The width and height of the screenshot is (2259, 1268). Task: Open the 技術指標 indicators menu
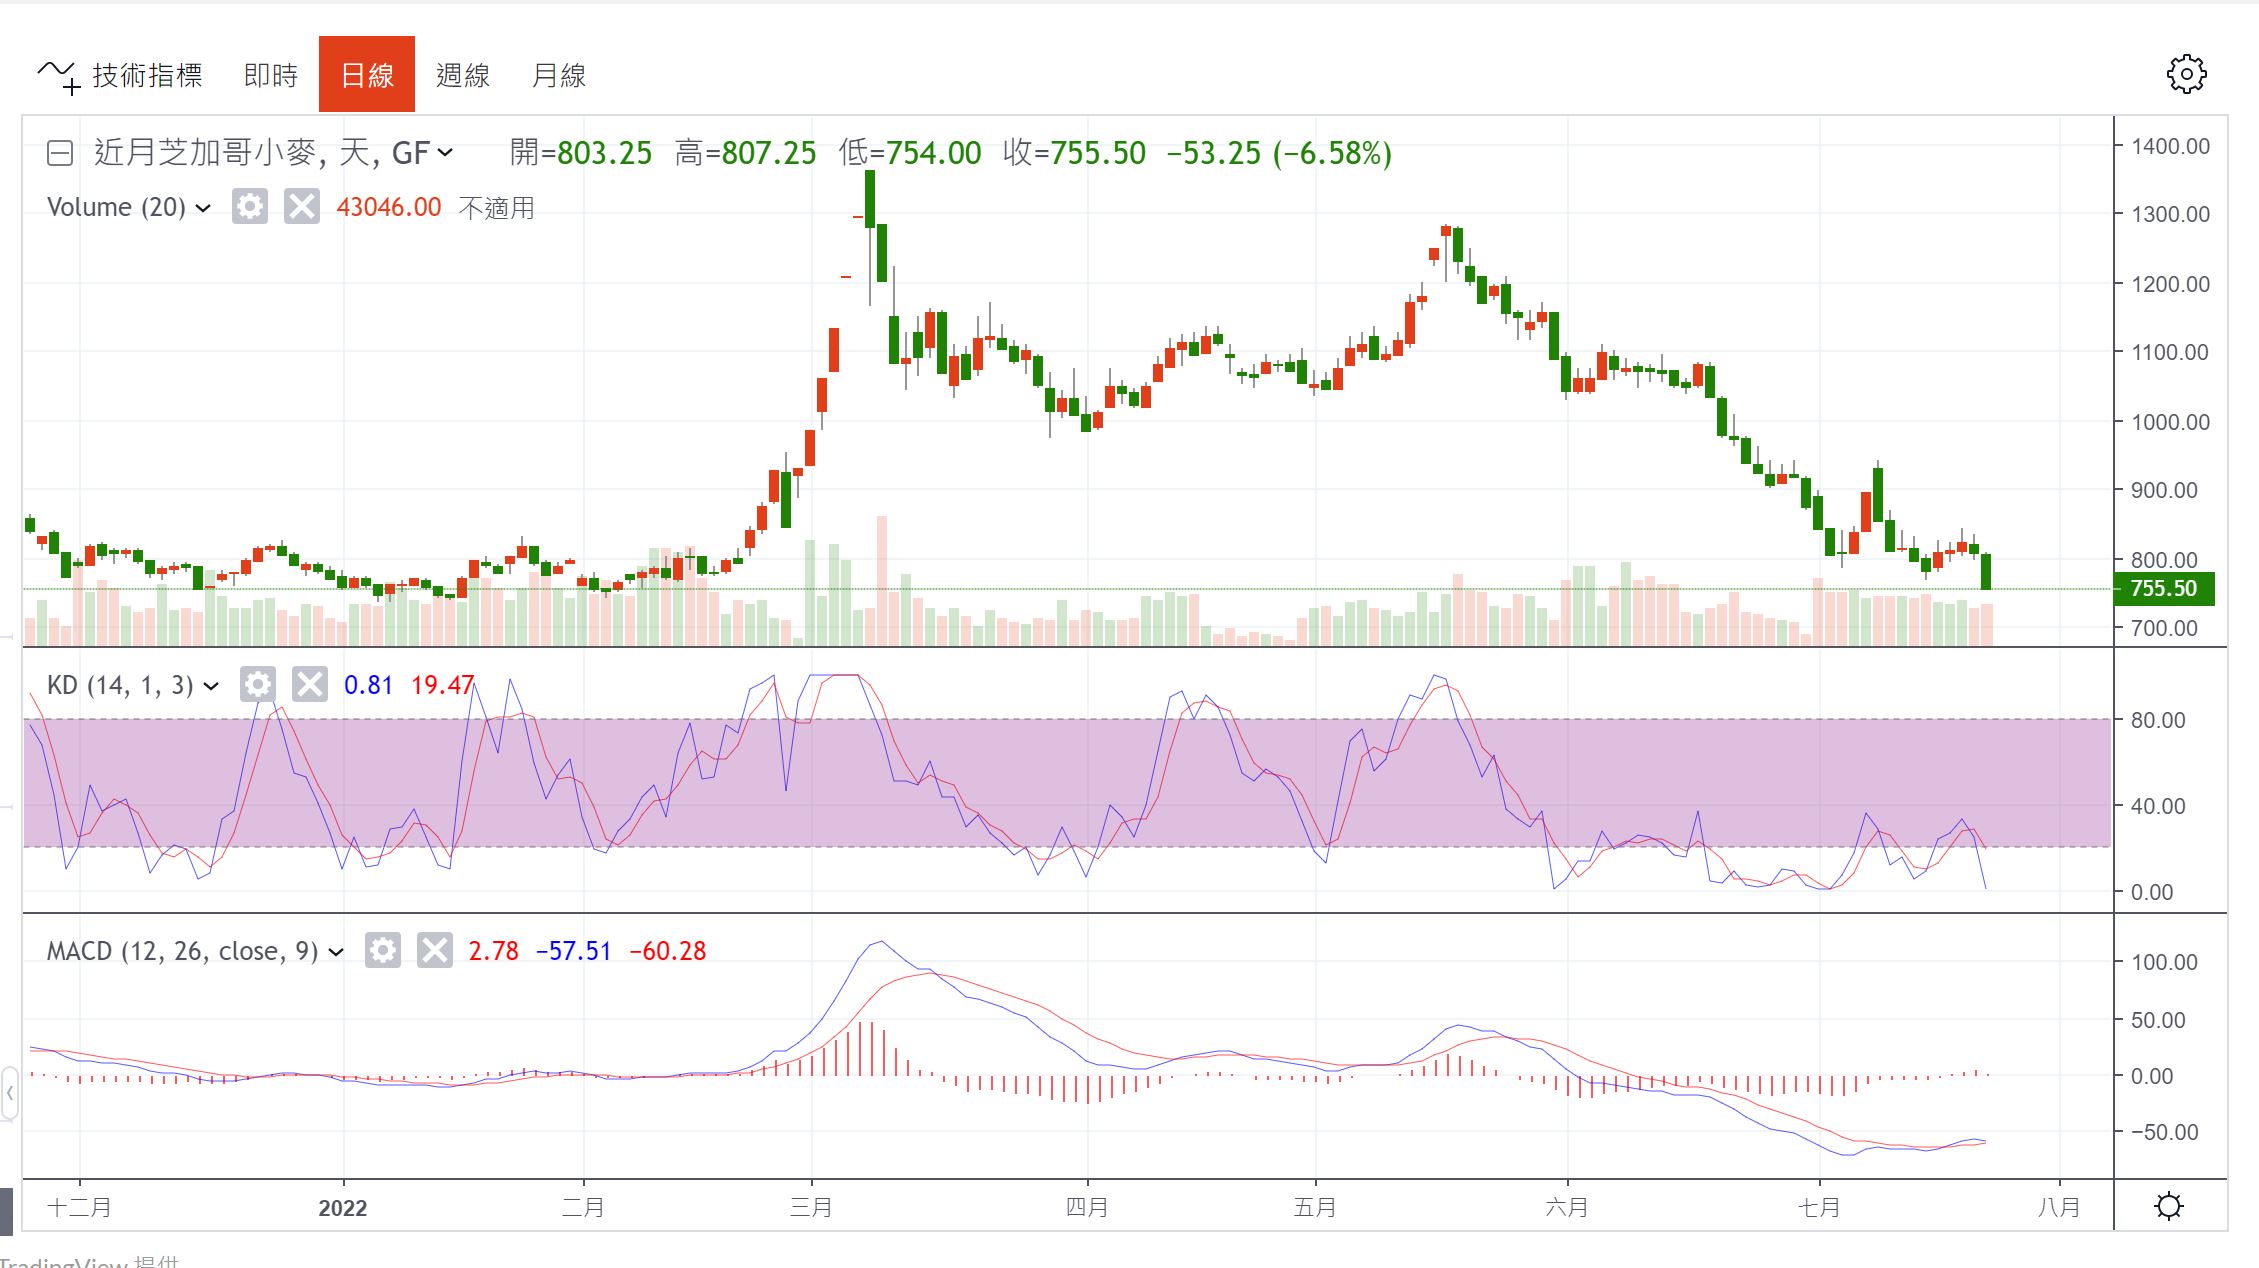[x=121, y=75]
